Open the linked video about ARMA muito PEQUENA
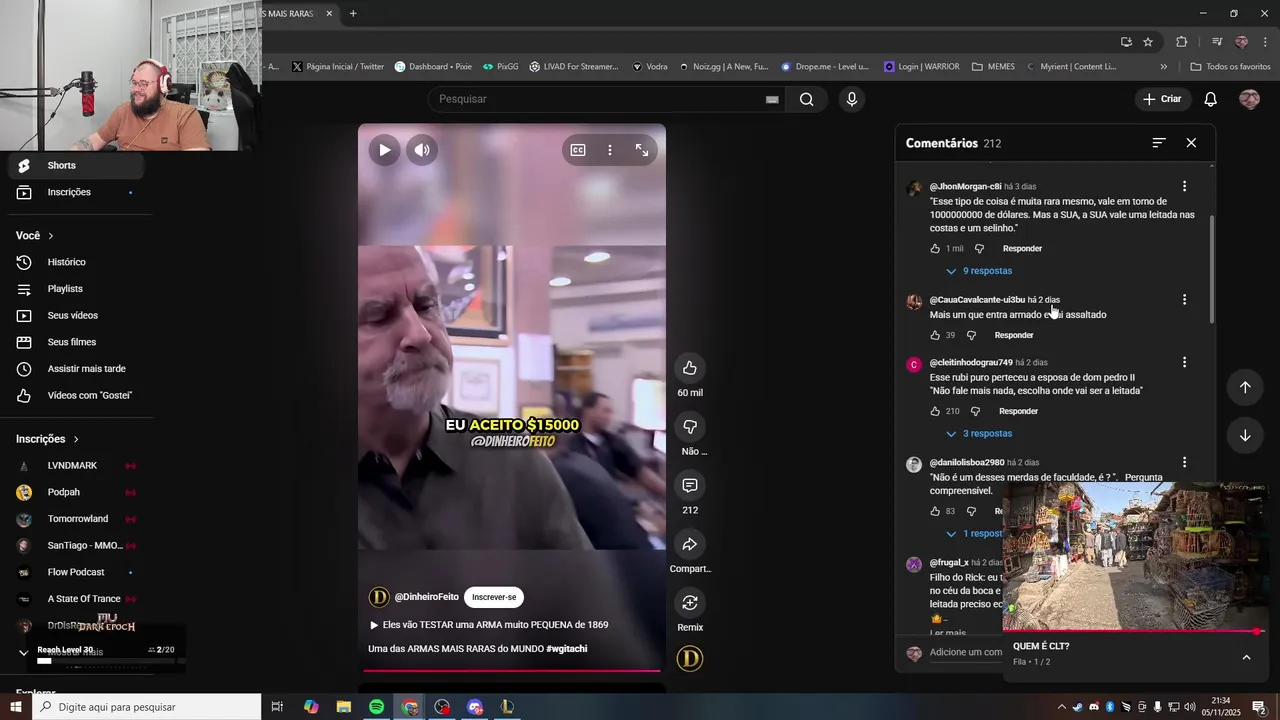Screen dimensions: 1280x720 (489, 625)
